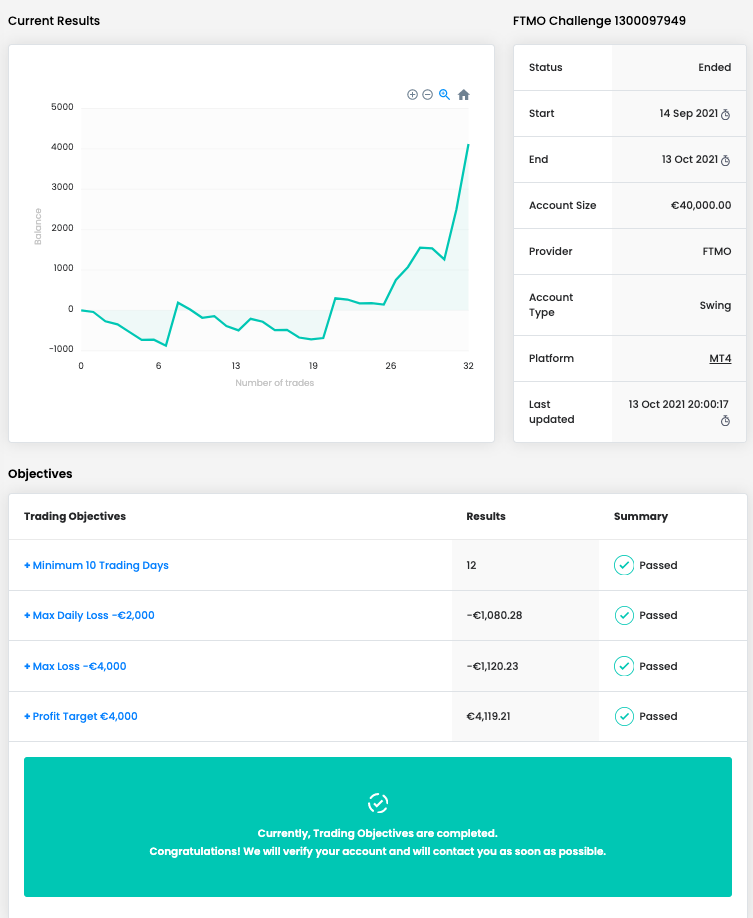Click the Results column header
The image size is (753, 918).
pyautogui.click(x=486, y=516)
